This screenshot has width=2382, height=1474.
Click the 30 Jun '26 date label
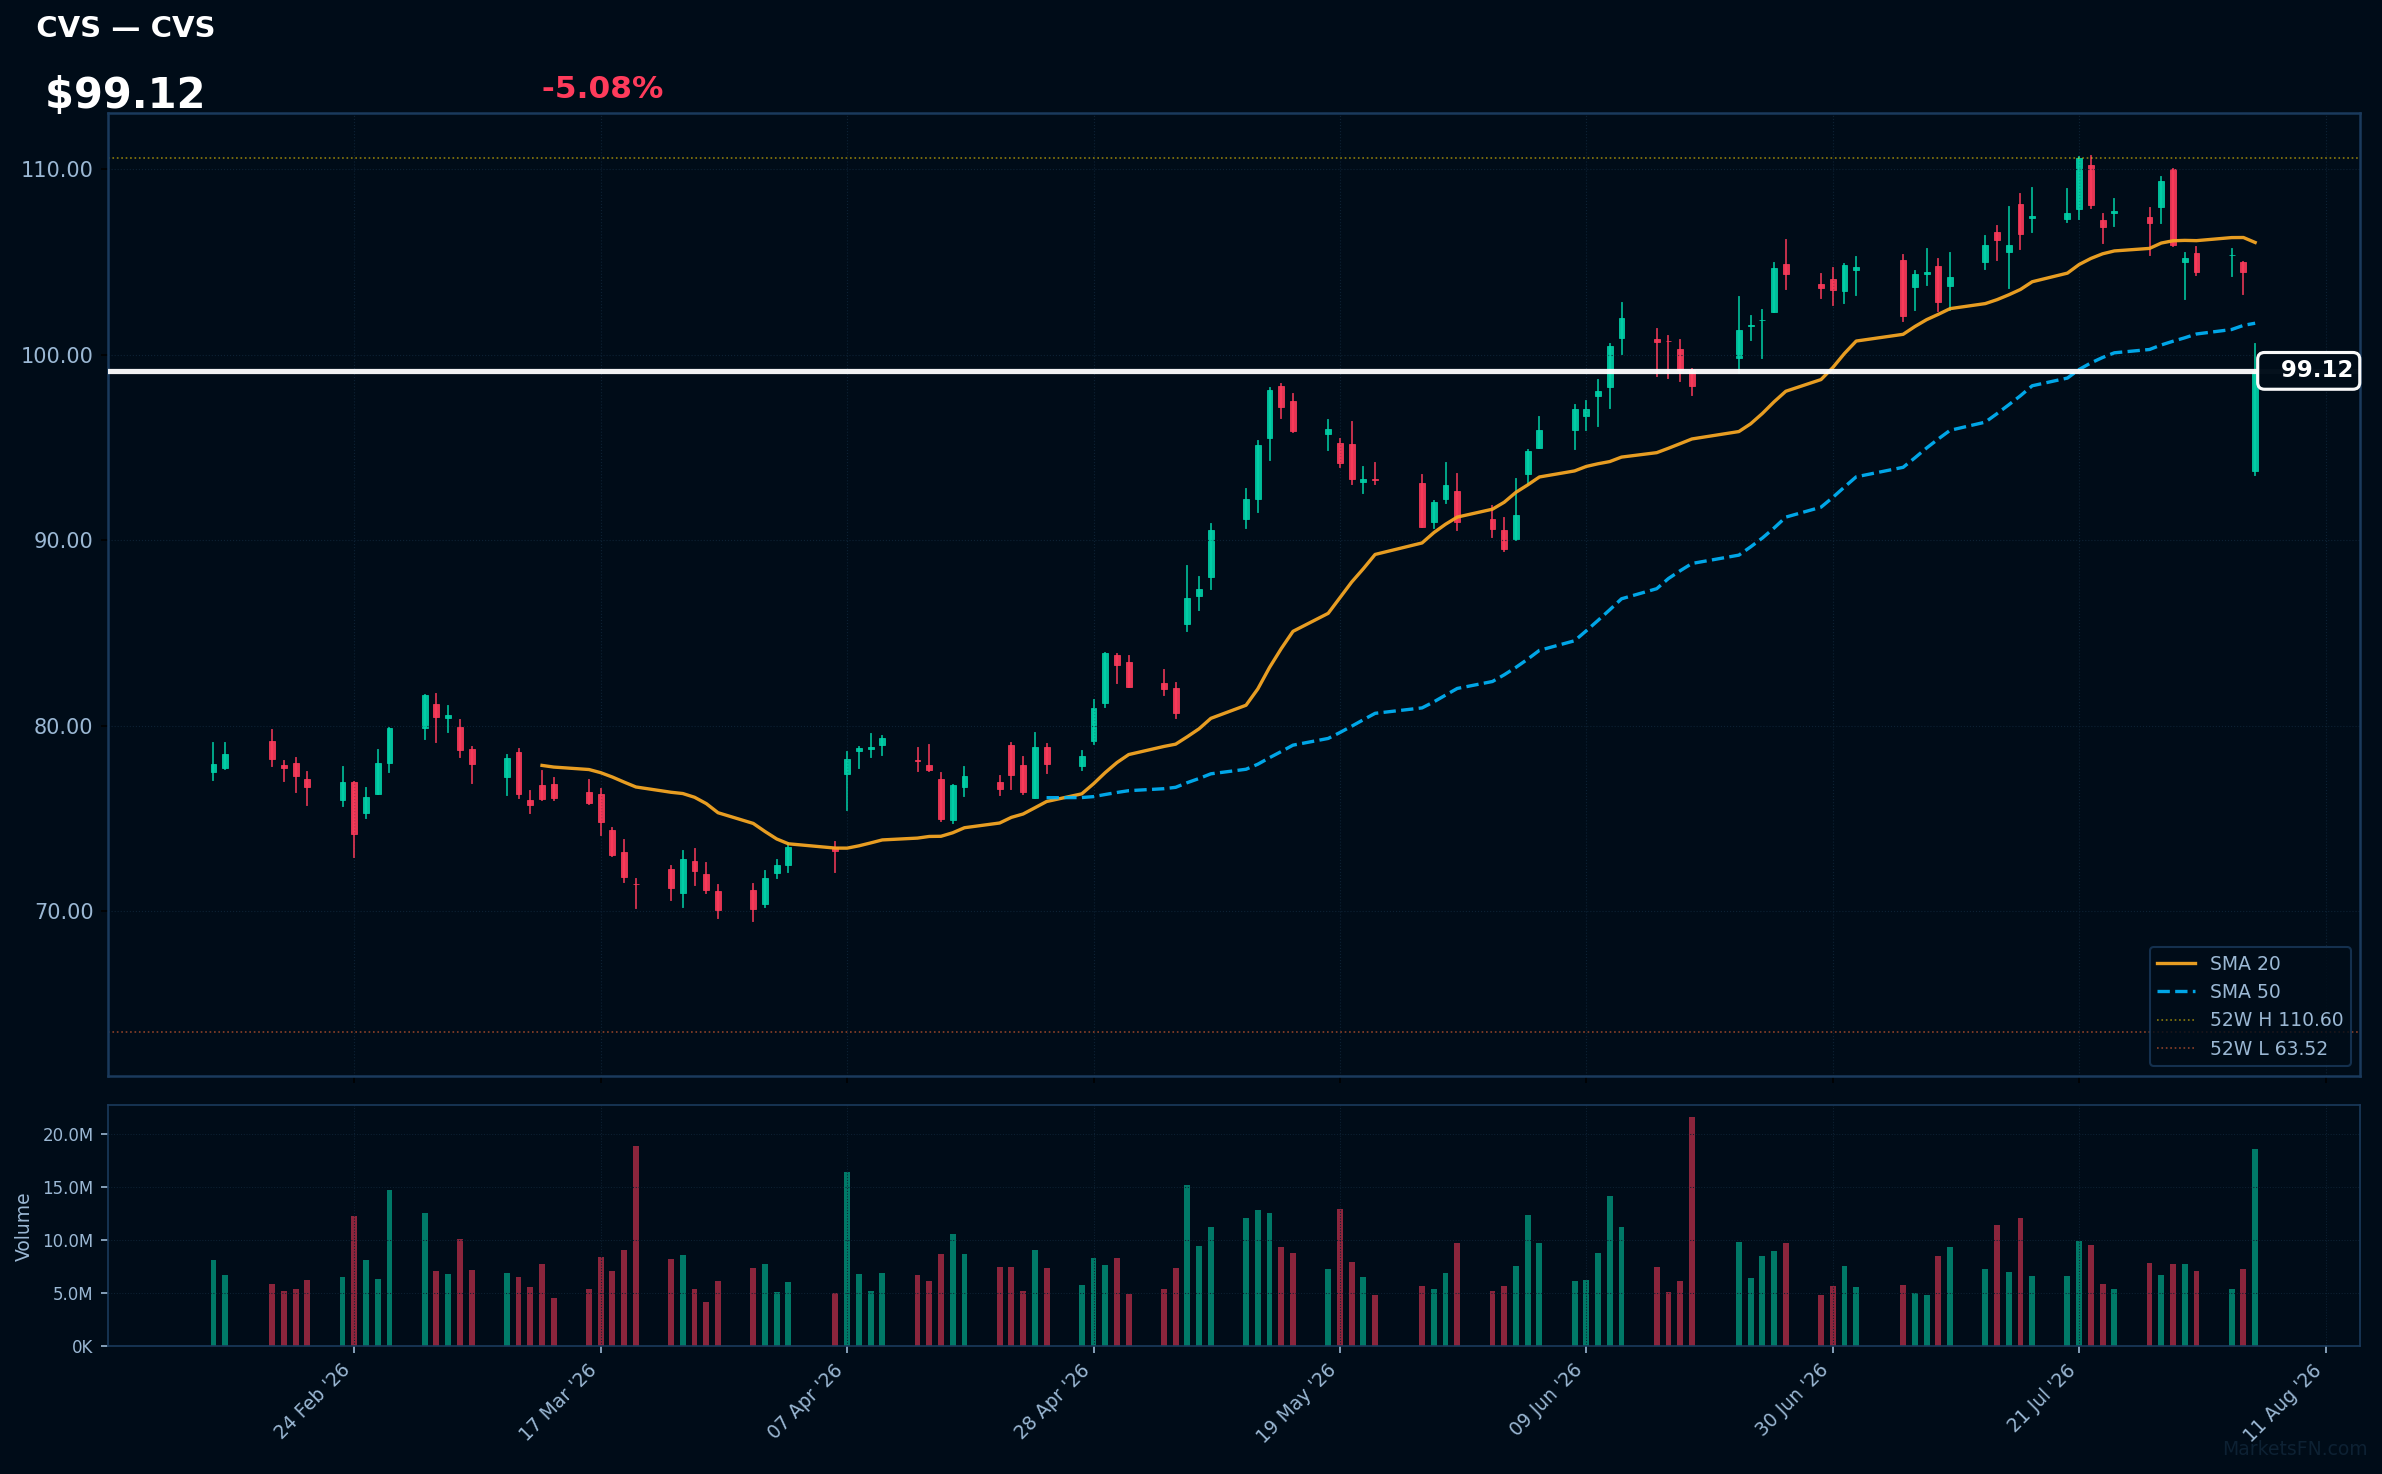[1791, 1400]
